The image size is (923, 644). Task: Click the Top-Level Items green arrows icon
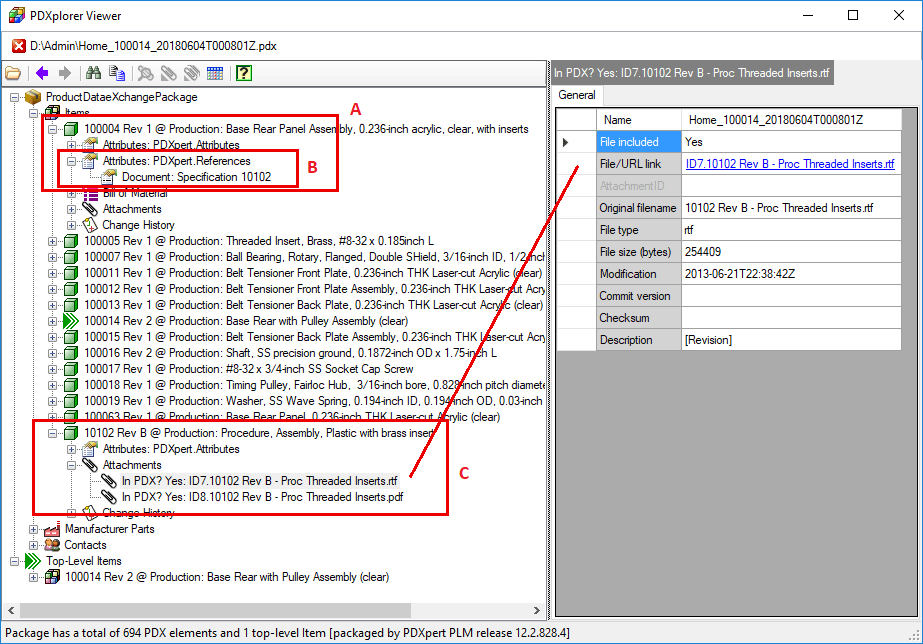[33, 560]
